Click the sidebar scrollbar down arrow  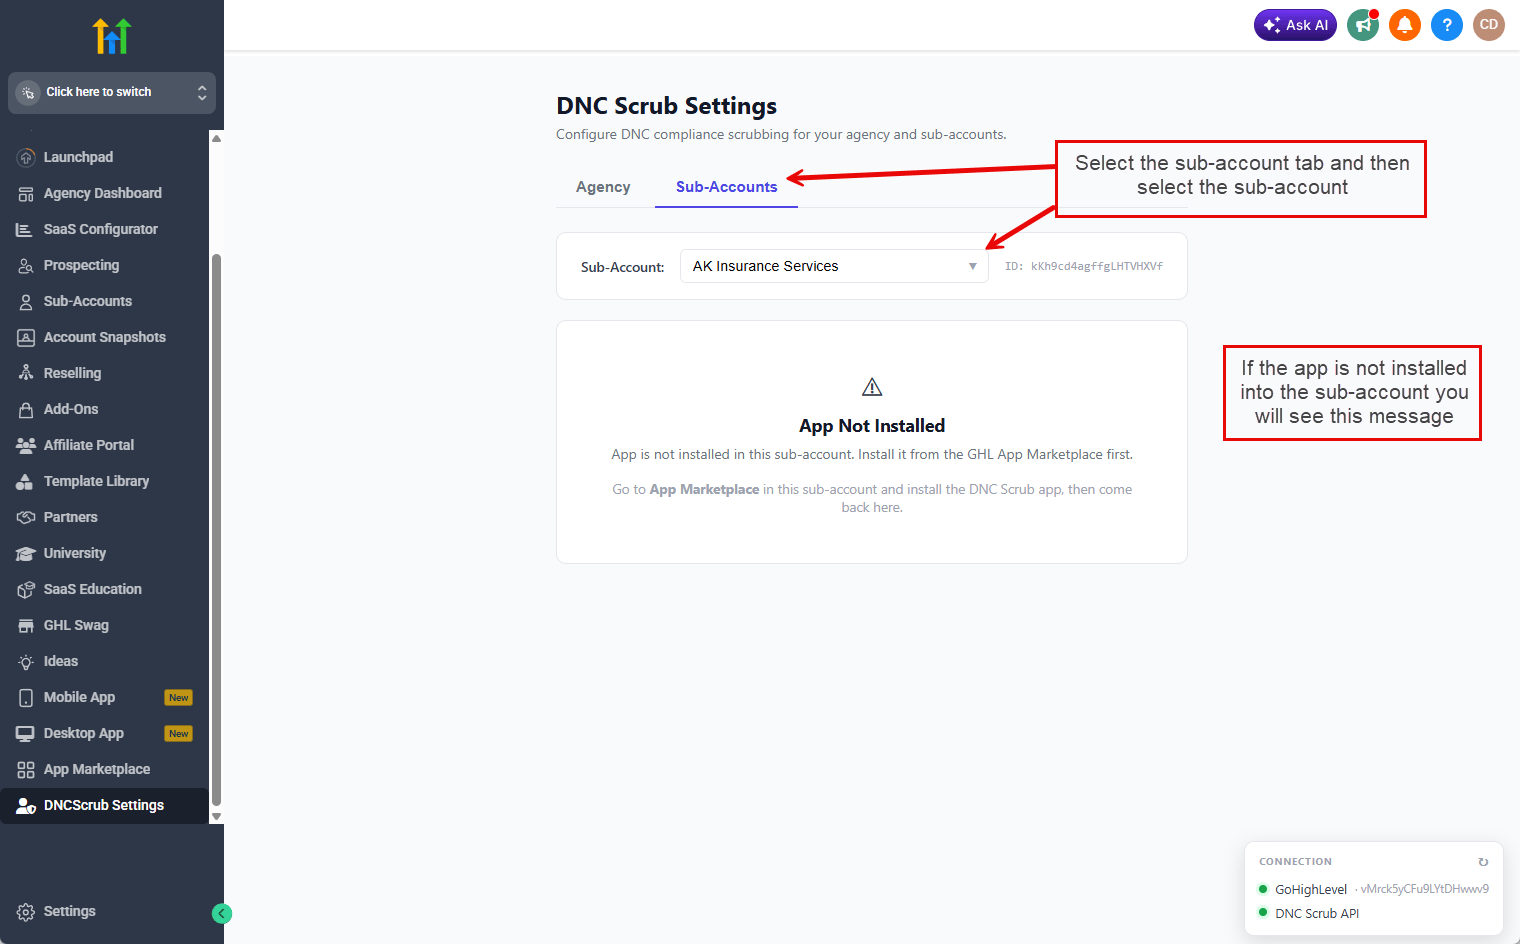pyautogui.click(x=216, y=817)
